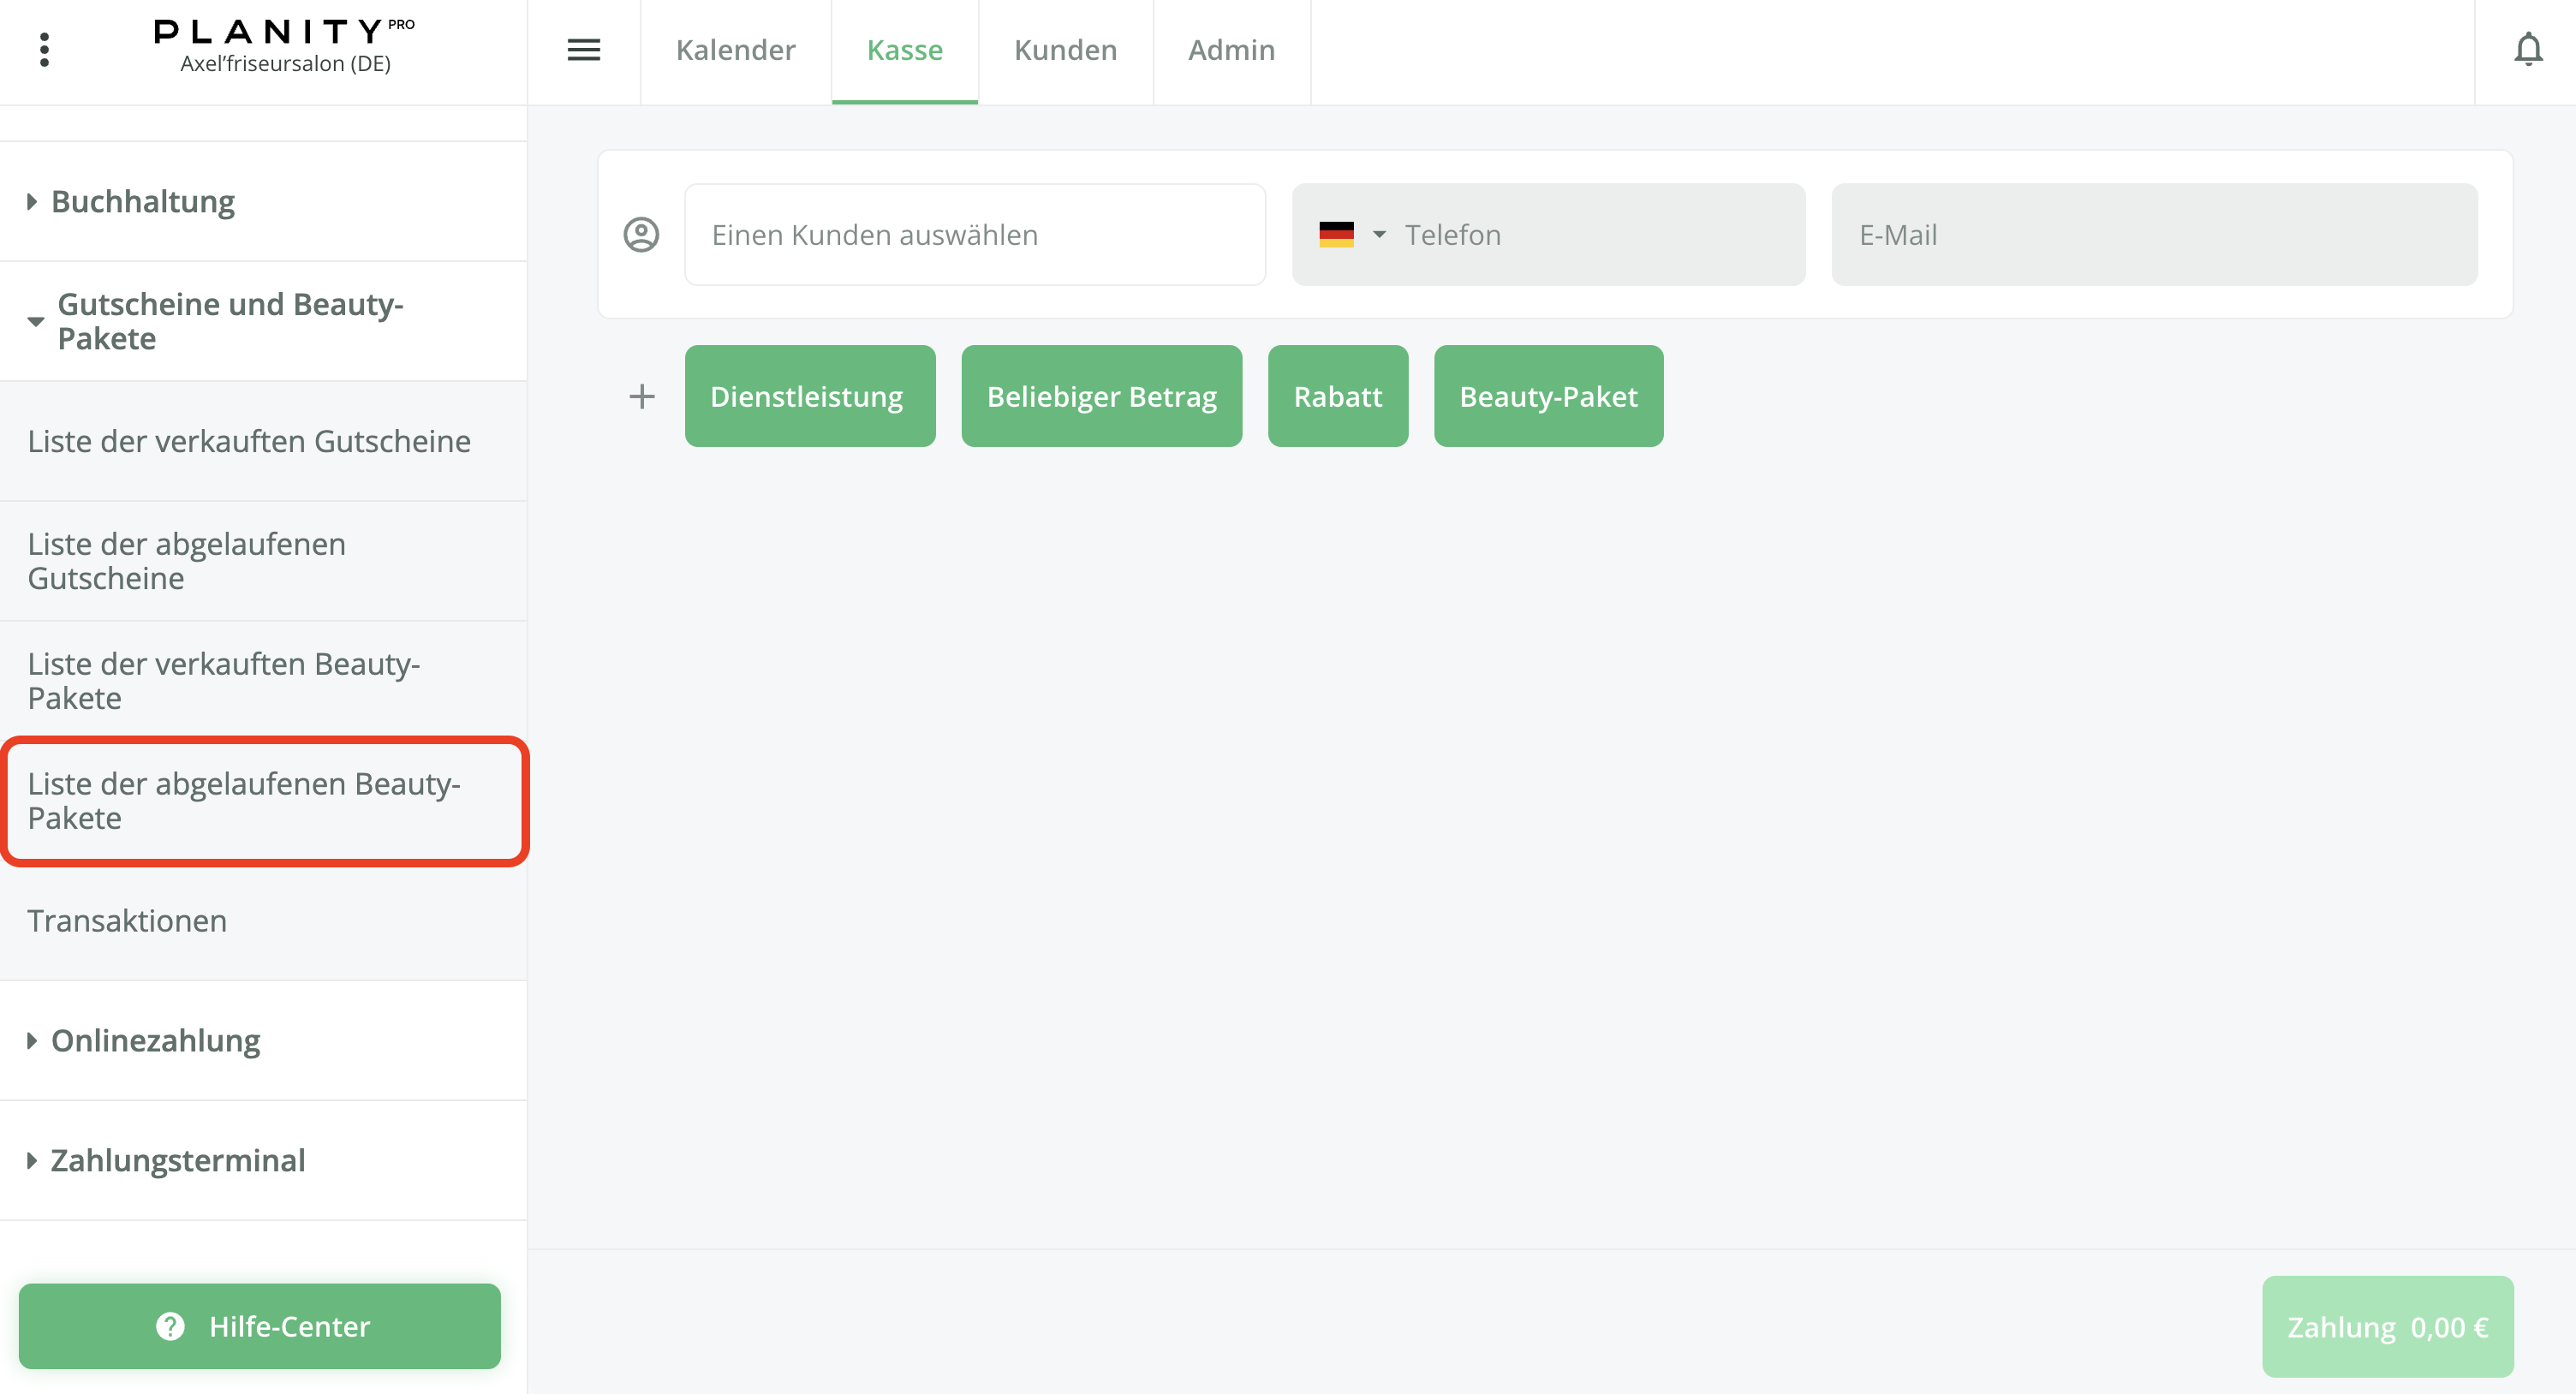The image size is (2576, 1394).
Task: Open the Admin tab
Action: tap(1231, 50)
